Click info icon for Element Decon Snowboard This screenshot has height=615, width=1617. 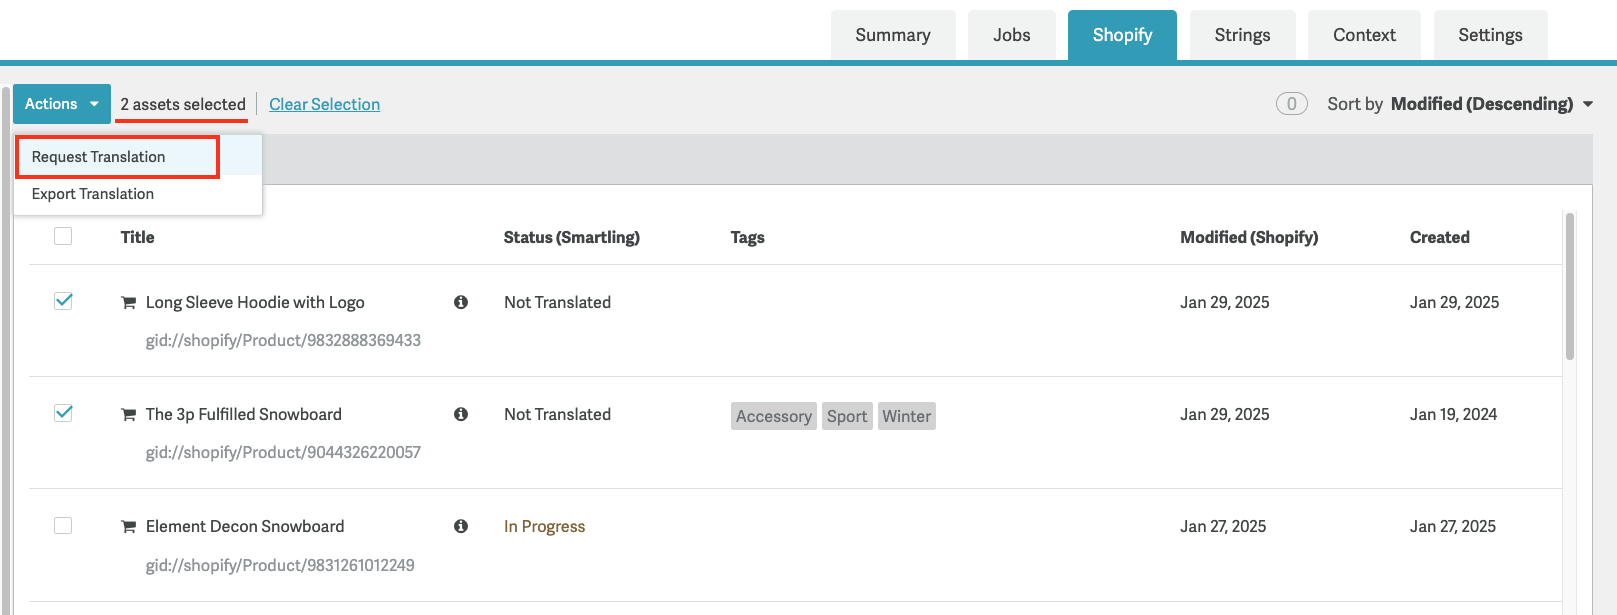461,526
